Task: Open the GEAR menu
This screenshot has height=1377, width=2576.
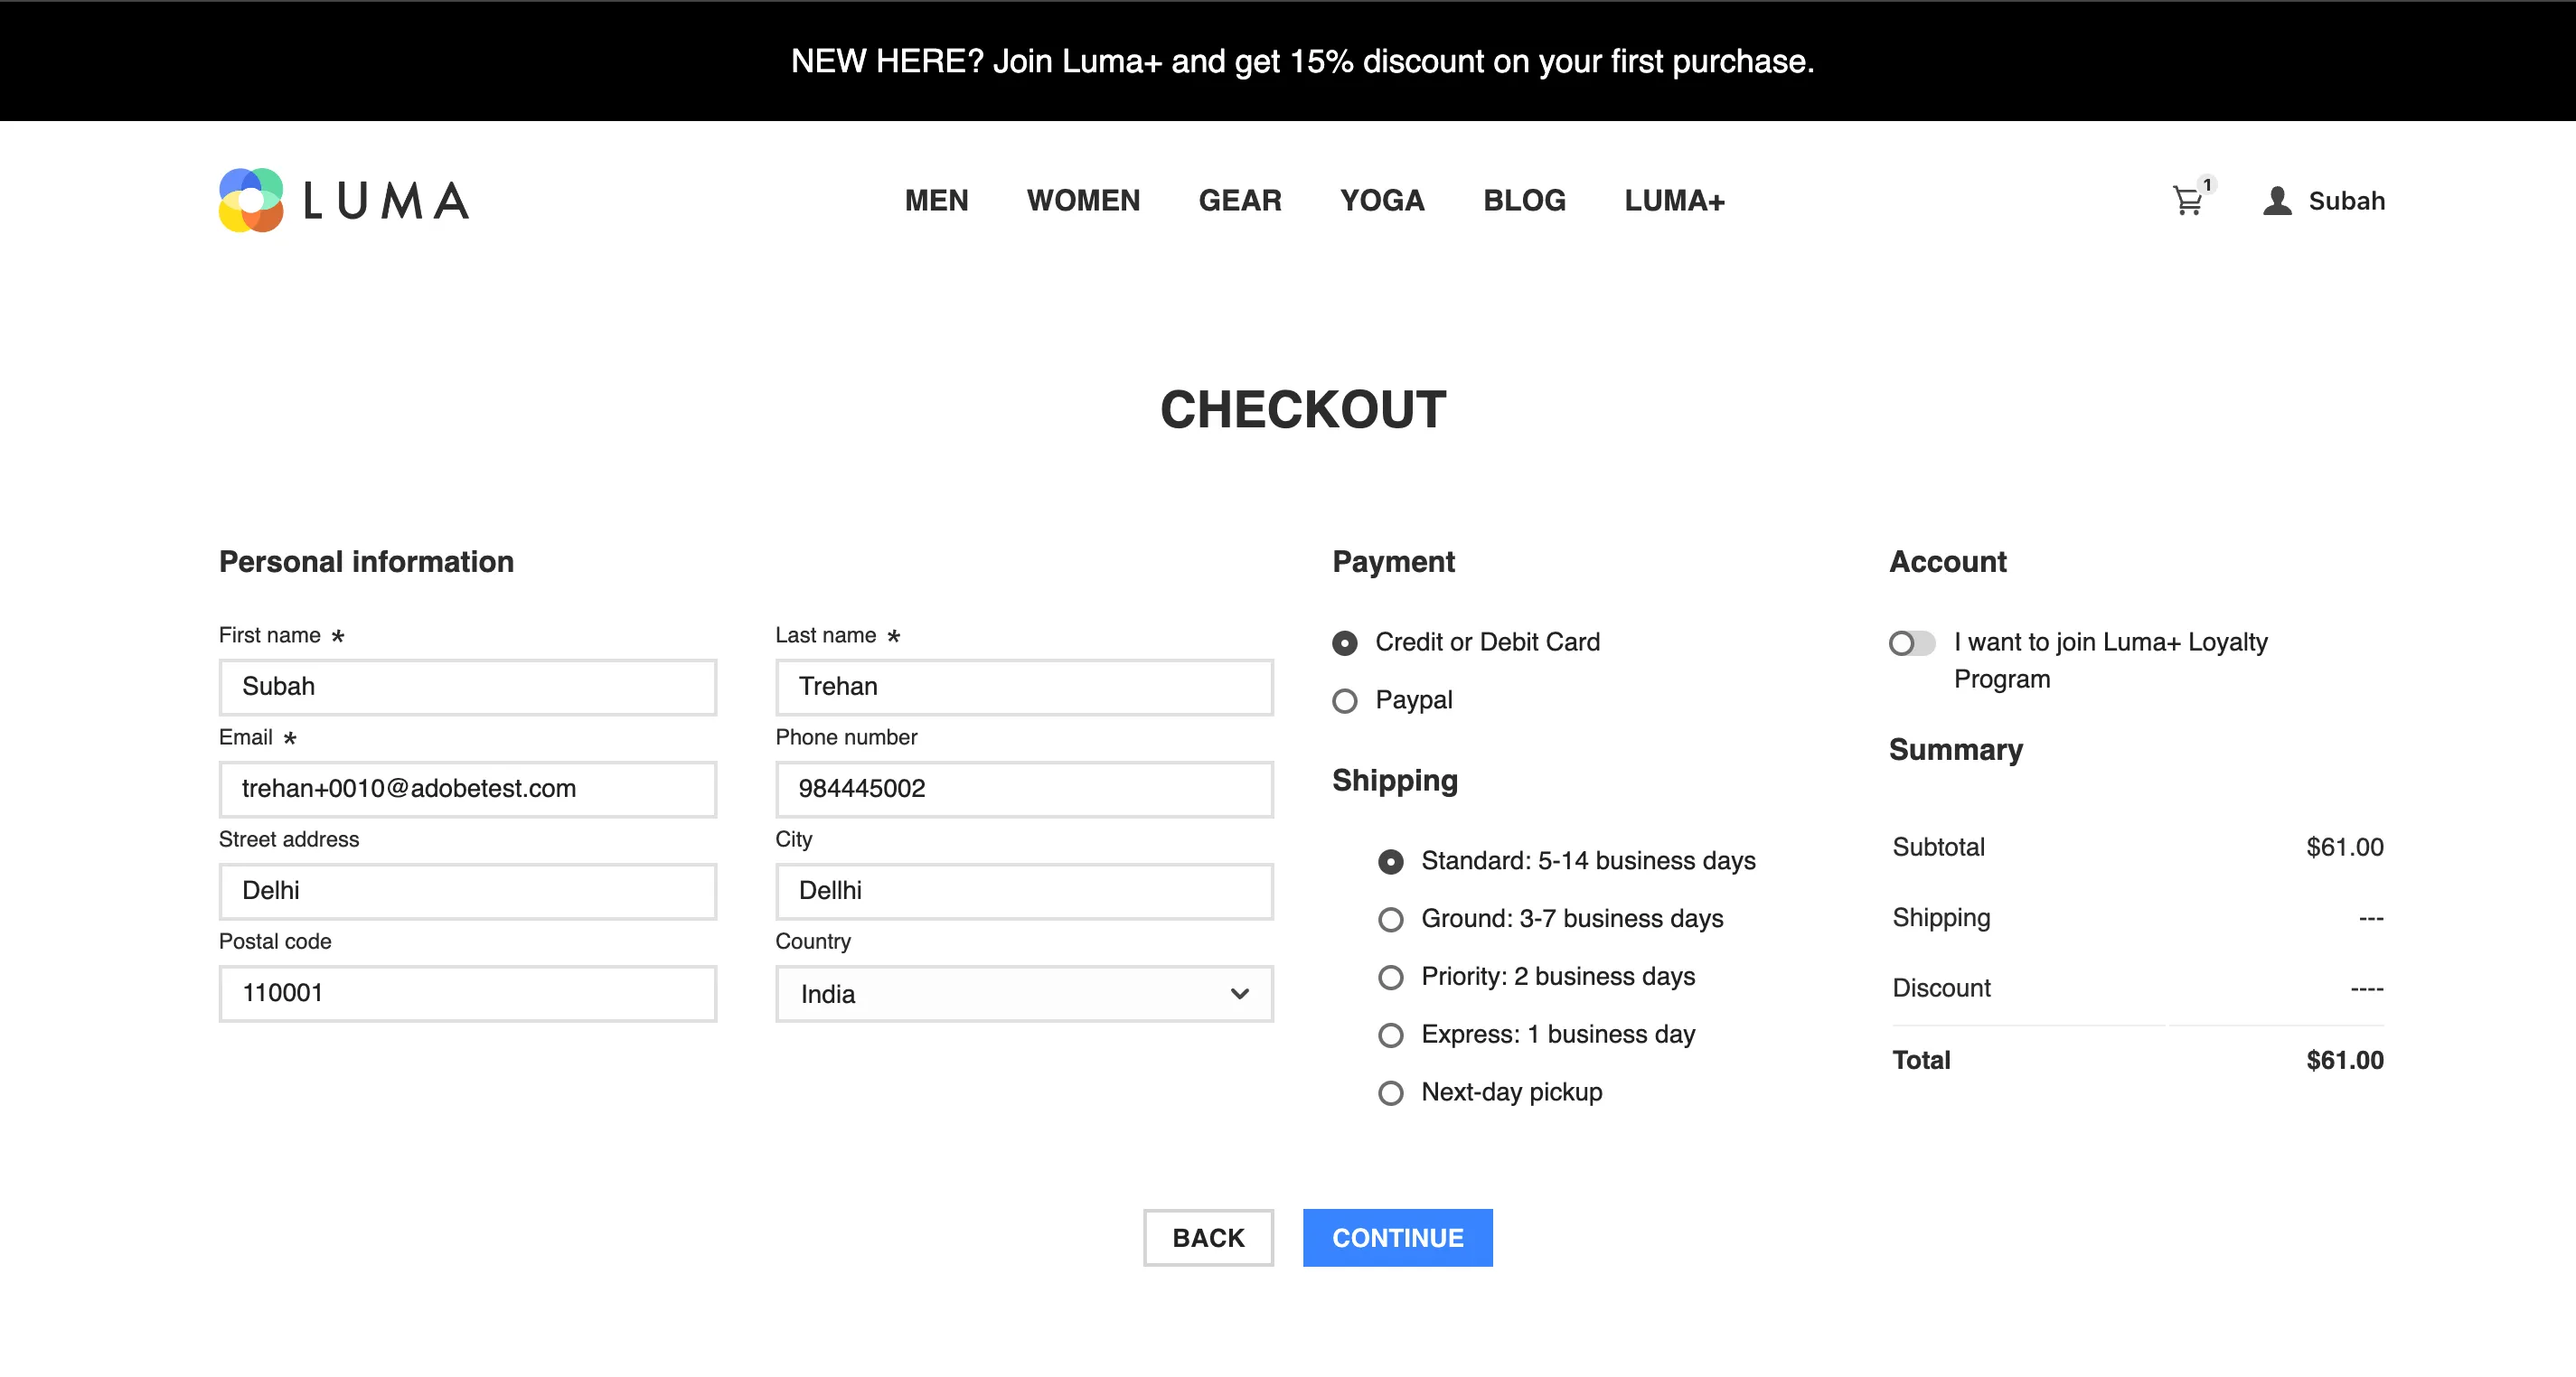Action: coord(1240,201)
